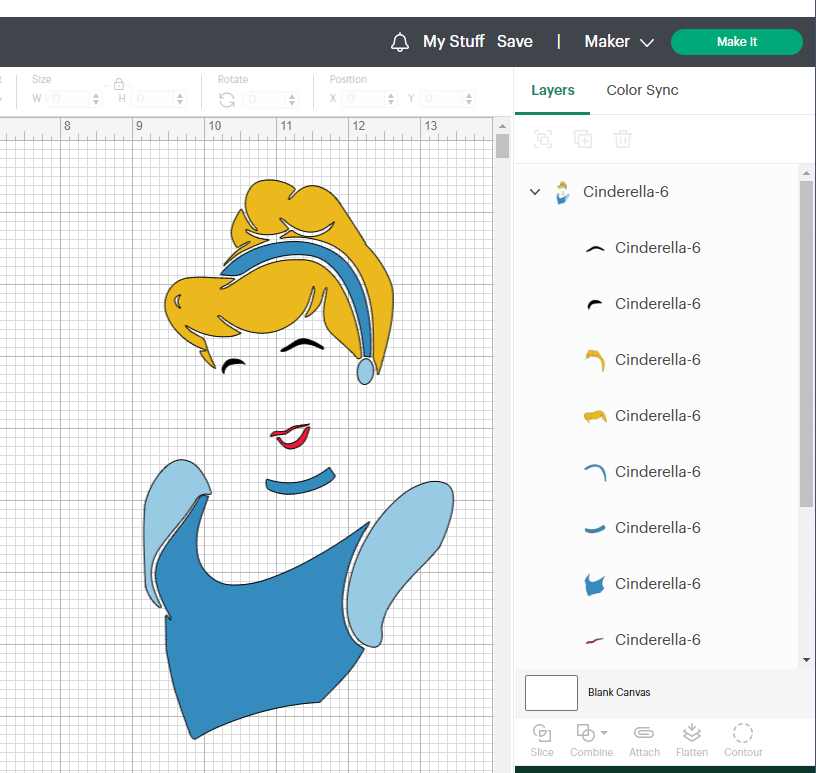816x773 pixels.
Task: Collapse the Cinderella-6 group chevron
Action: 535,192
